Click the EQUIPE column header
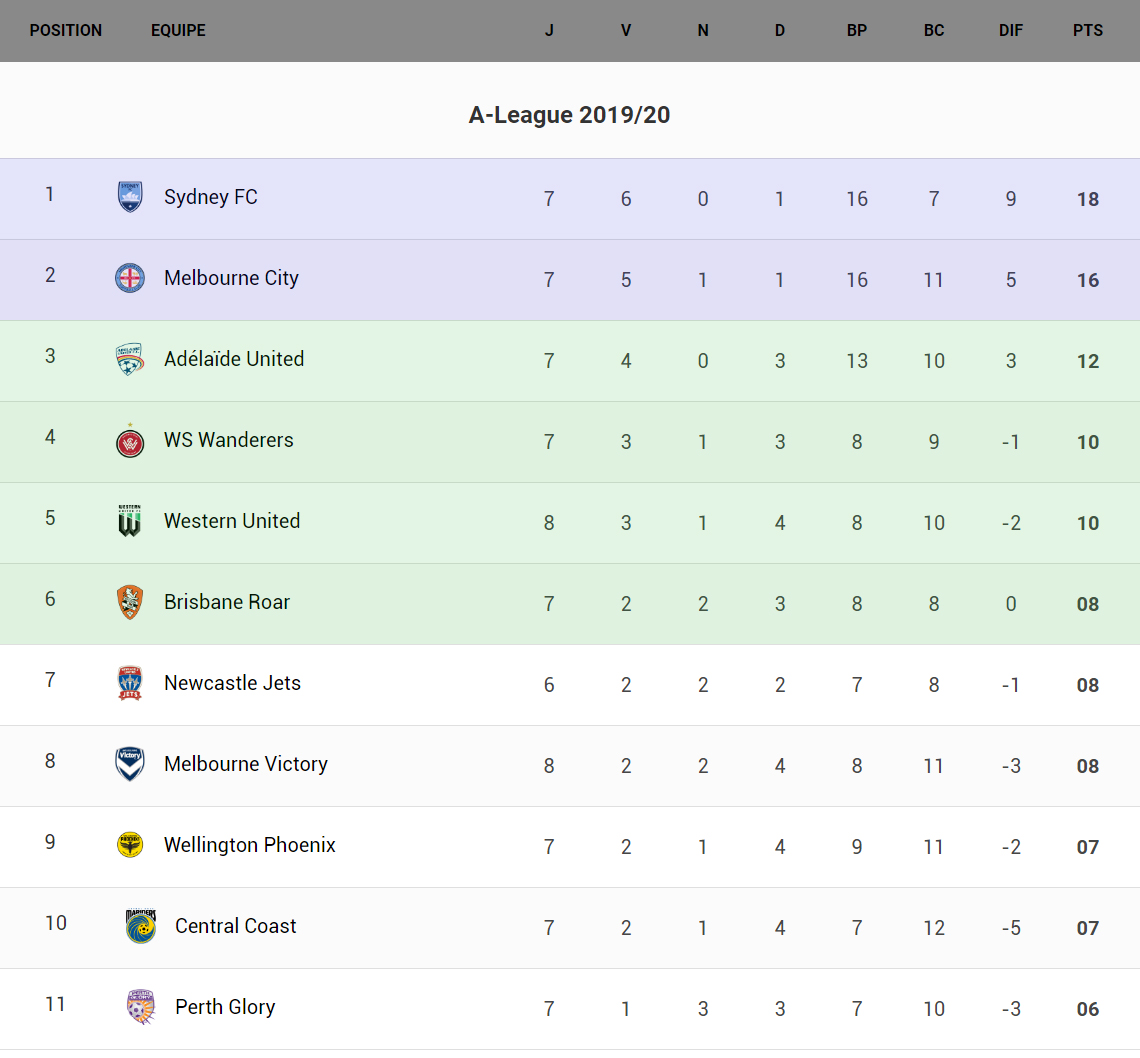Viewport: 1140px width, 1058px height. click(178, 30)
